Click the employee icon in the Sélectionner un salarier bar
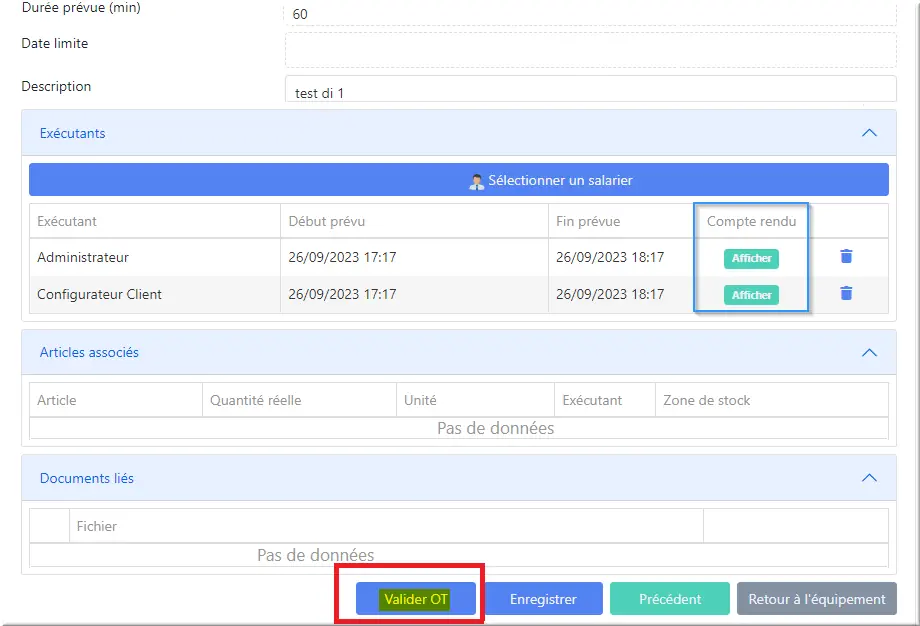The image size is (920, 626). click(x=476, y=181)
